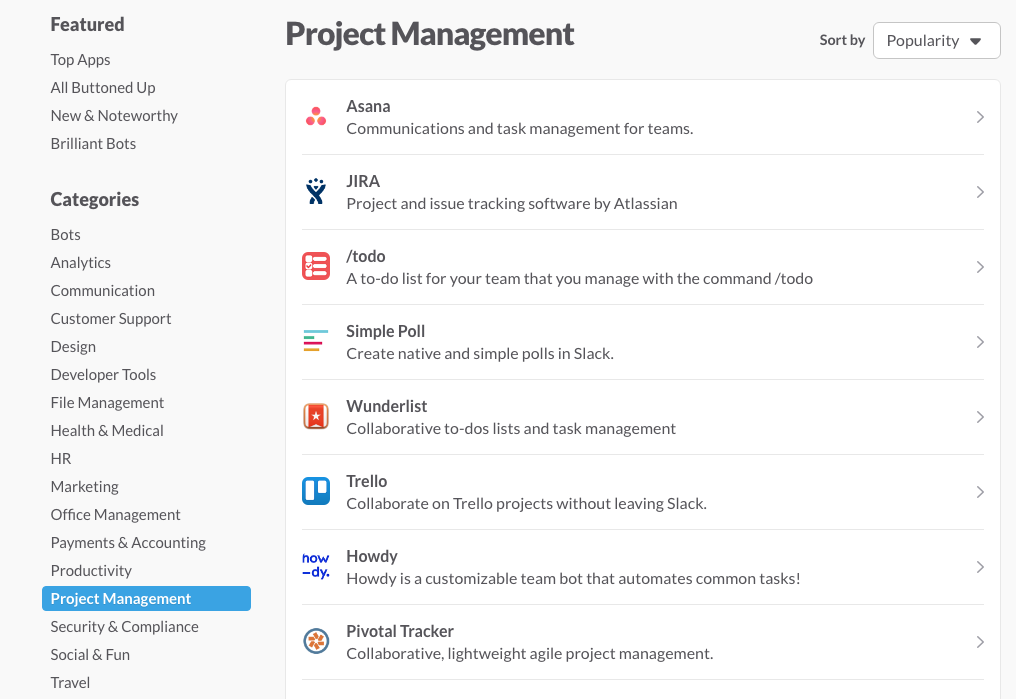1016x699 pixels.
Task: Click the Howdy bot icon
Action: [316, 566]
